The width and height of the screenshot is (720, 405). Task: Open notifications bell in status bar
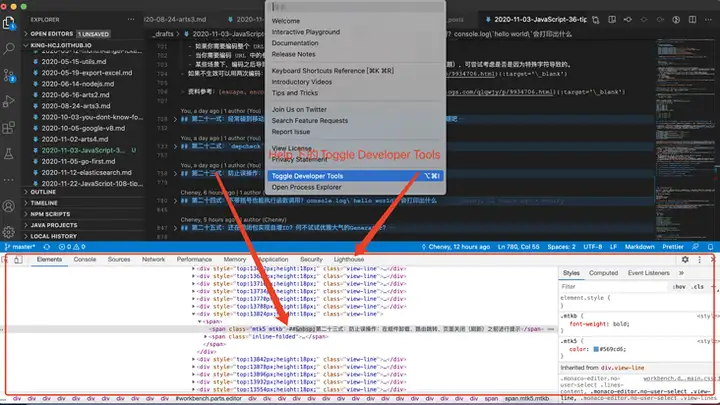tap(710, 247)
